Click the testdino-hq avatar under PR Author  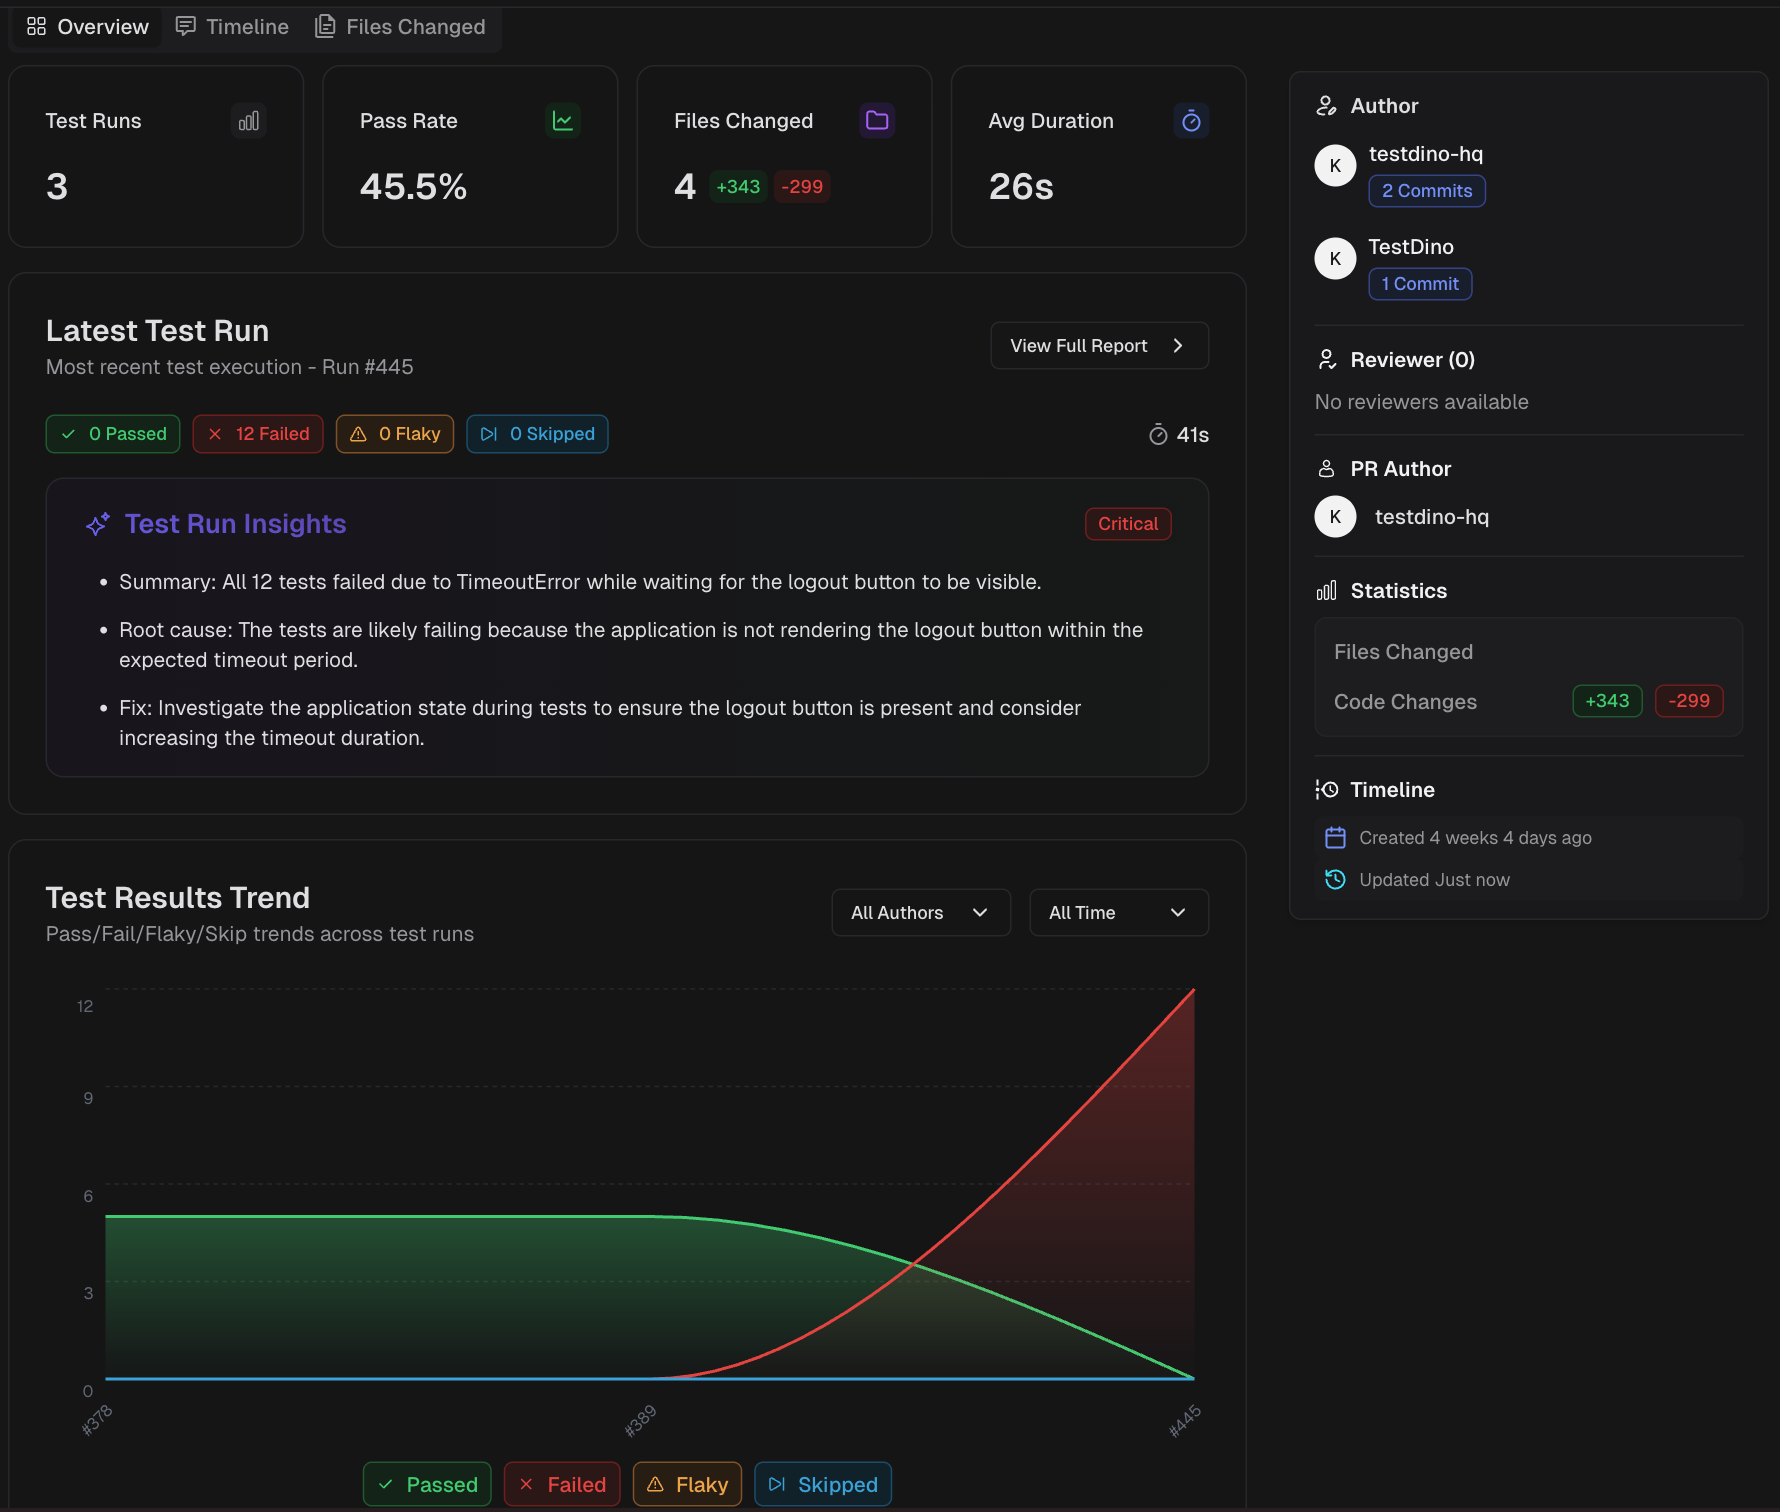click(1335, 517)
